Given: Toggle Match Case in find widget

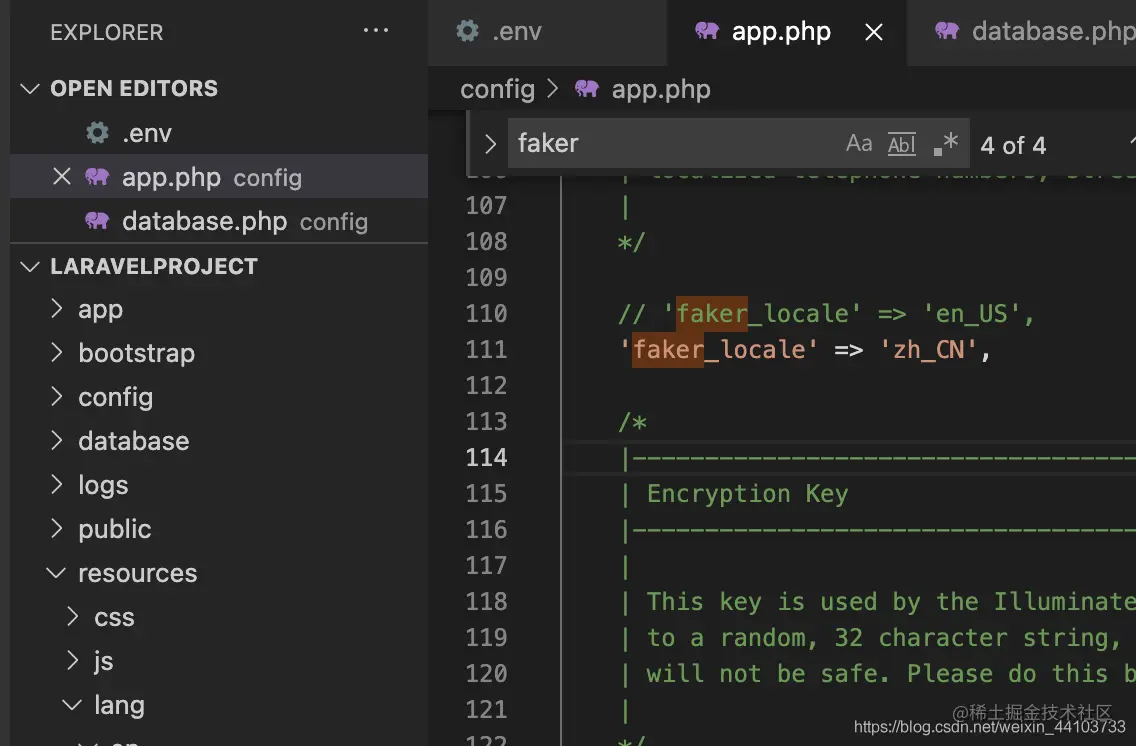Looking at the screenshot, I should click(x=859, y=143).
